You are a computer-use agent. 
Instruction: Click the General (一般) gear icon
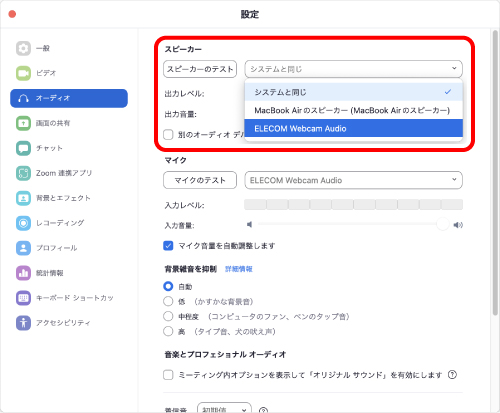tap(23, 48)
